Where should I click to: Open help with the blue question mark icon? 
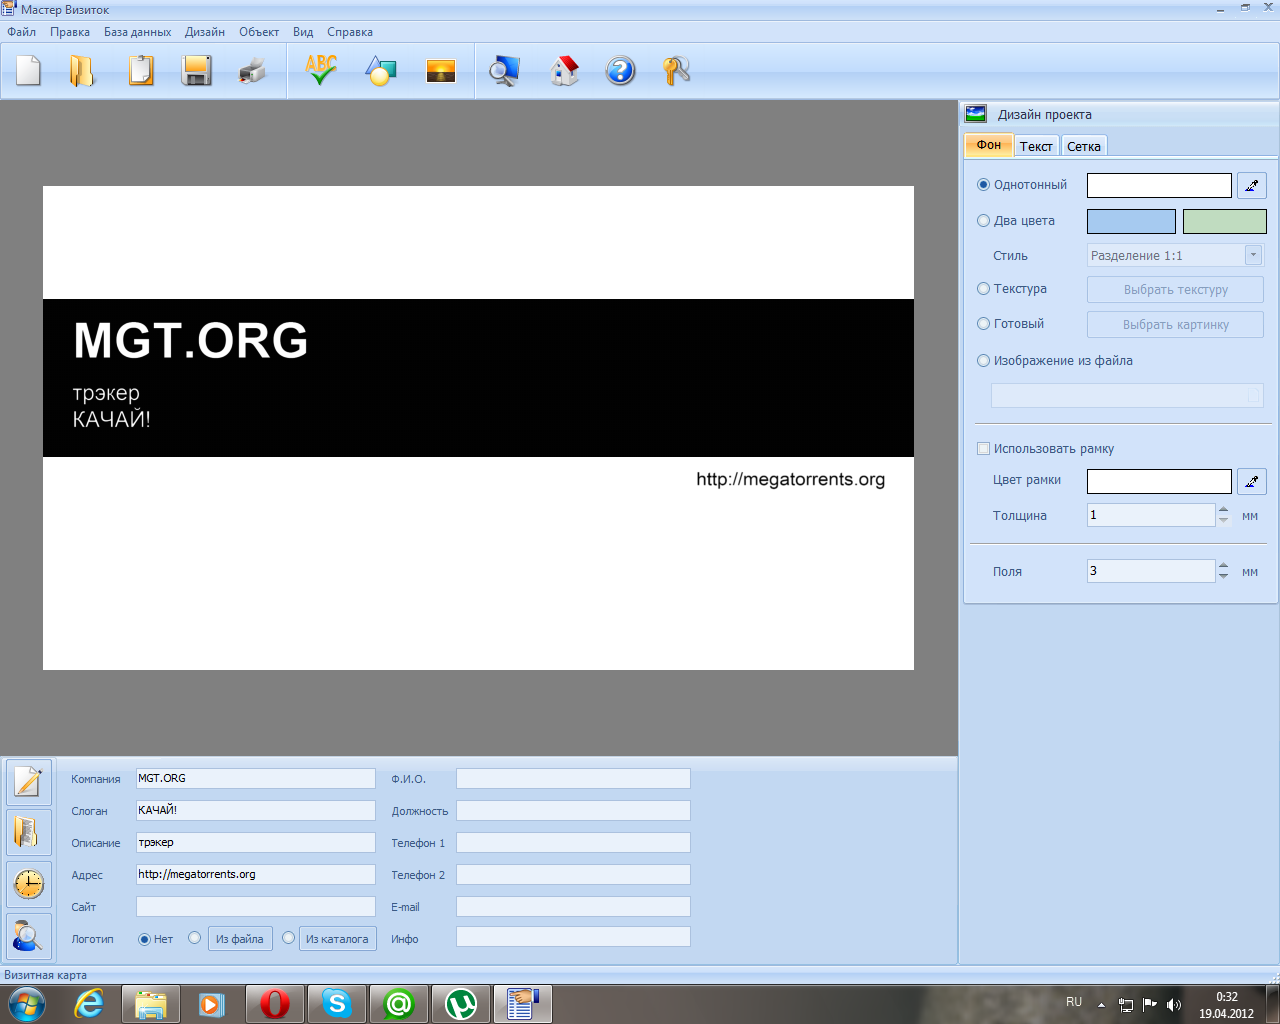tap(621, 70)
